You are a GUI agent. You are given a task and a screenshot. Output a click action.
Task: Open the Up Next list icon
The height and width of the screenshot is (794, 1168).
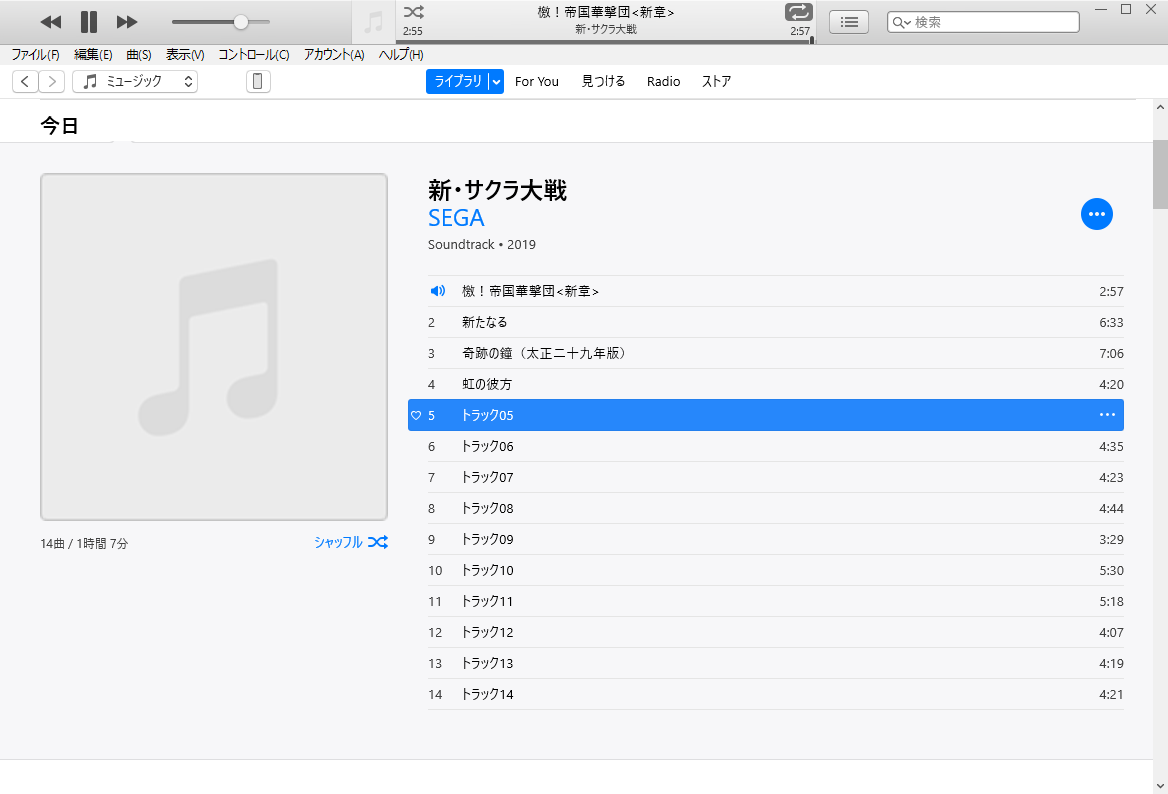[x=849, y=22]
